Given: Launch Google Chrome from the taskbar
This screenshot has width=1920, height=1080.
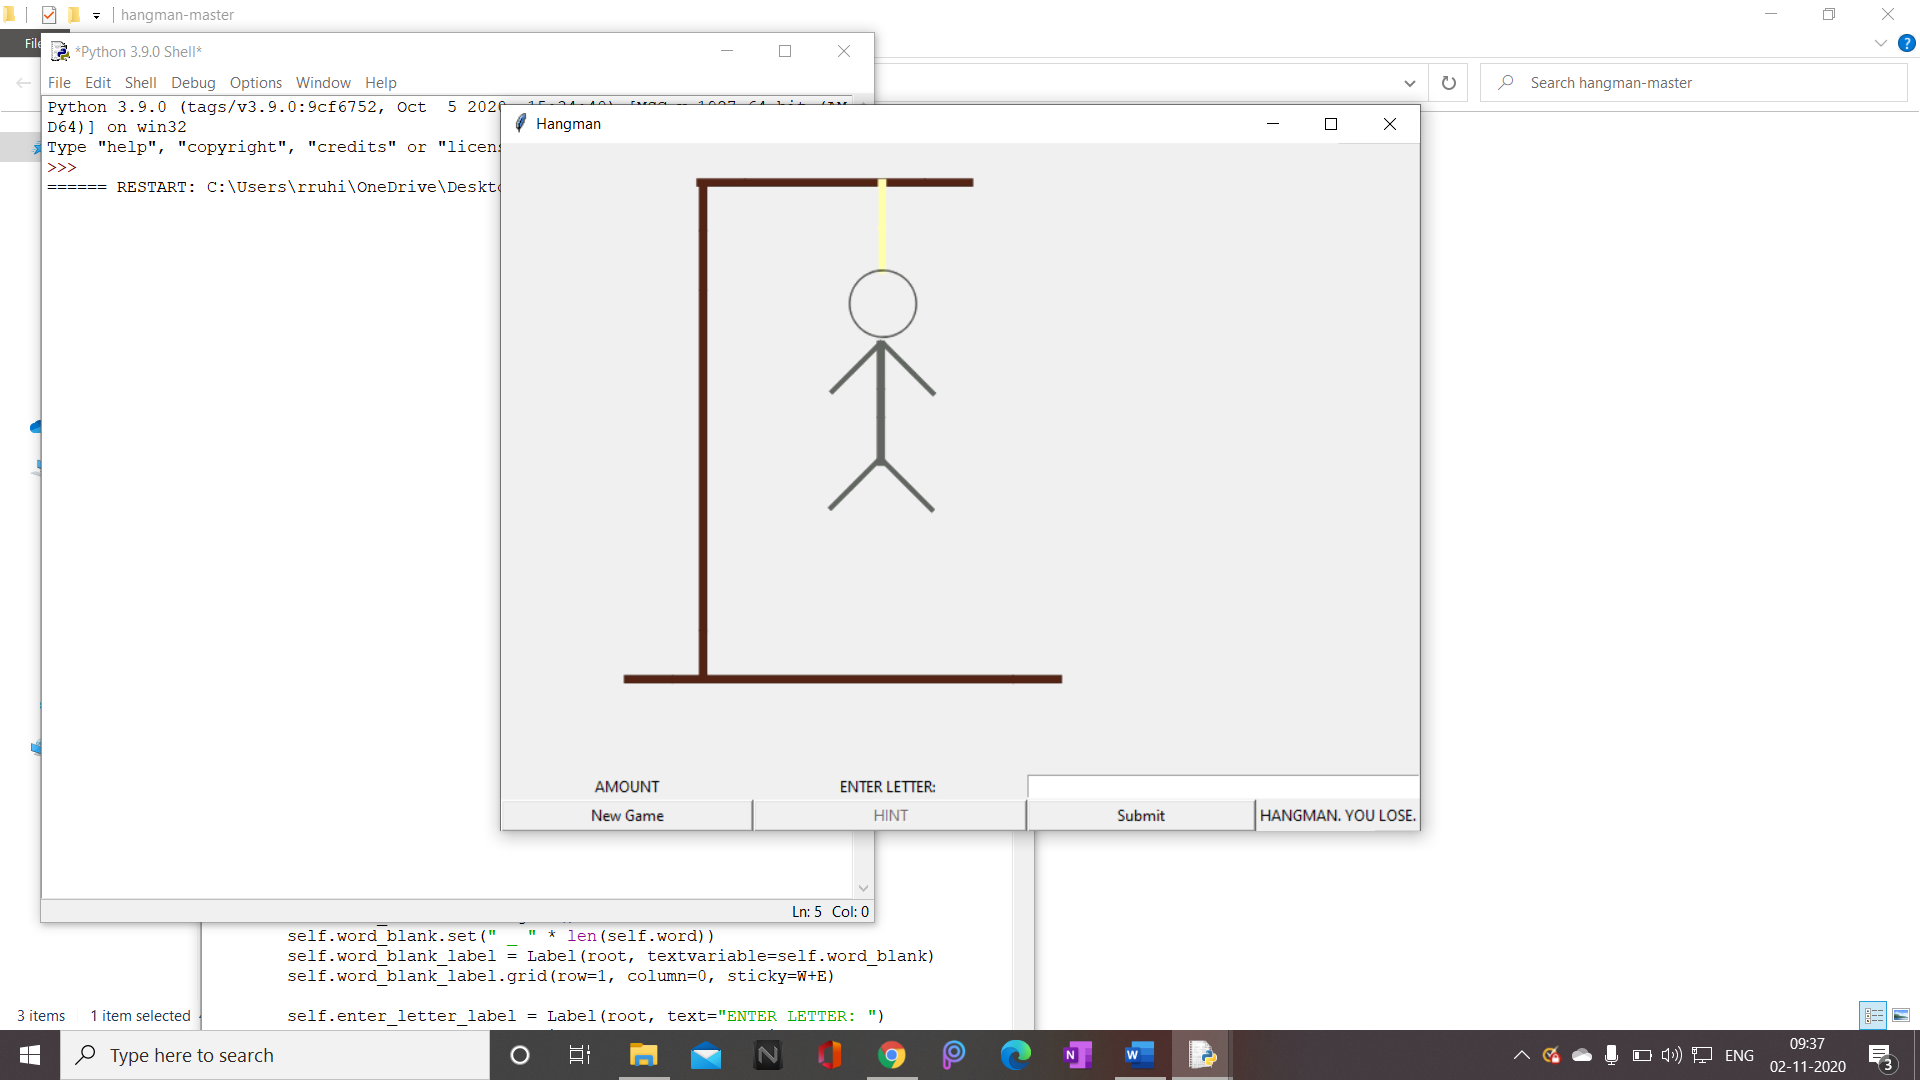Looking at the screenshot, I should click(x=892, y=1055).
